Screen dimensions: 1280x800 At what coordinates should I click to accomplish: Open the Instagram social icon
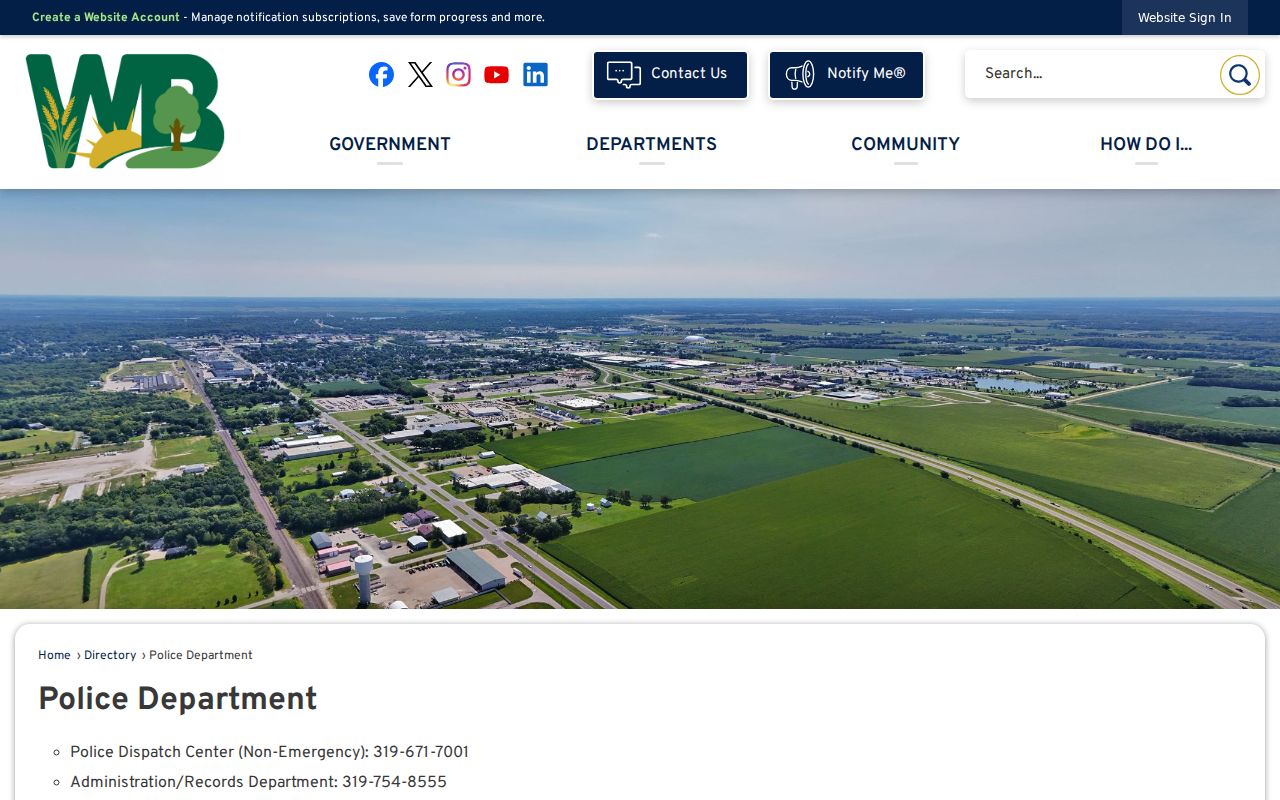coord(458,74)
